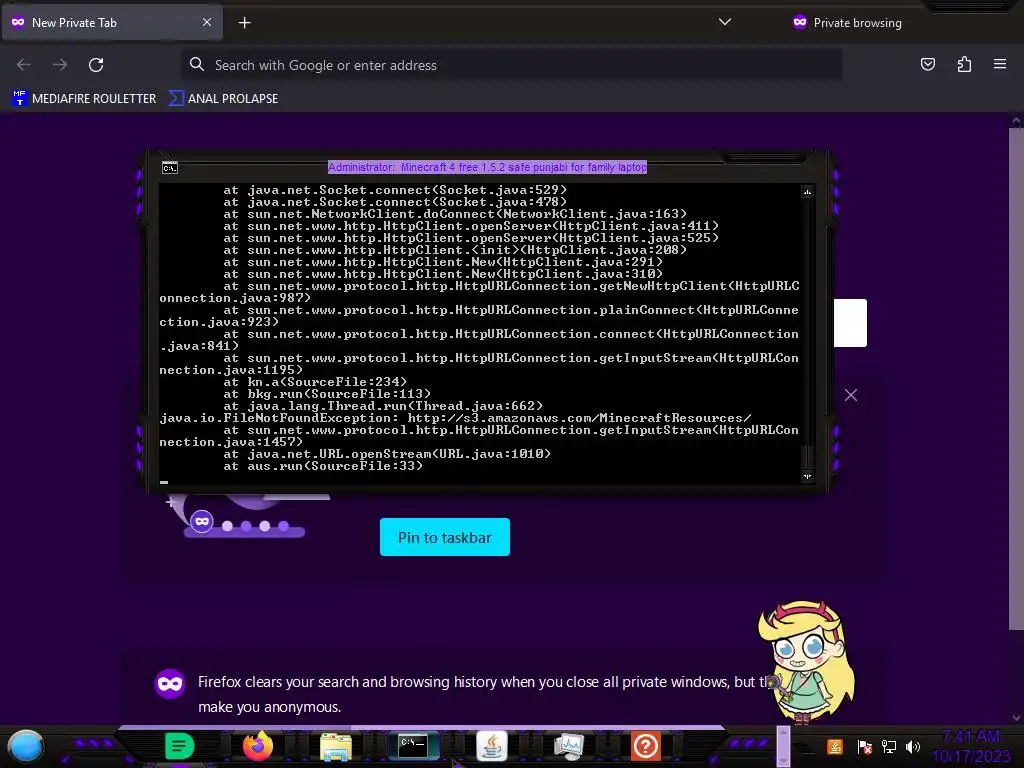Image resolution: width=1024 pixels, height=768 pixels.
Task: Open Action Center flag tray icon
Action: pyautogui.click(x=865, y=746)
